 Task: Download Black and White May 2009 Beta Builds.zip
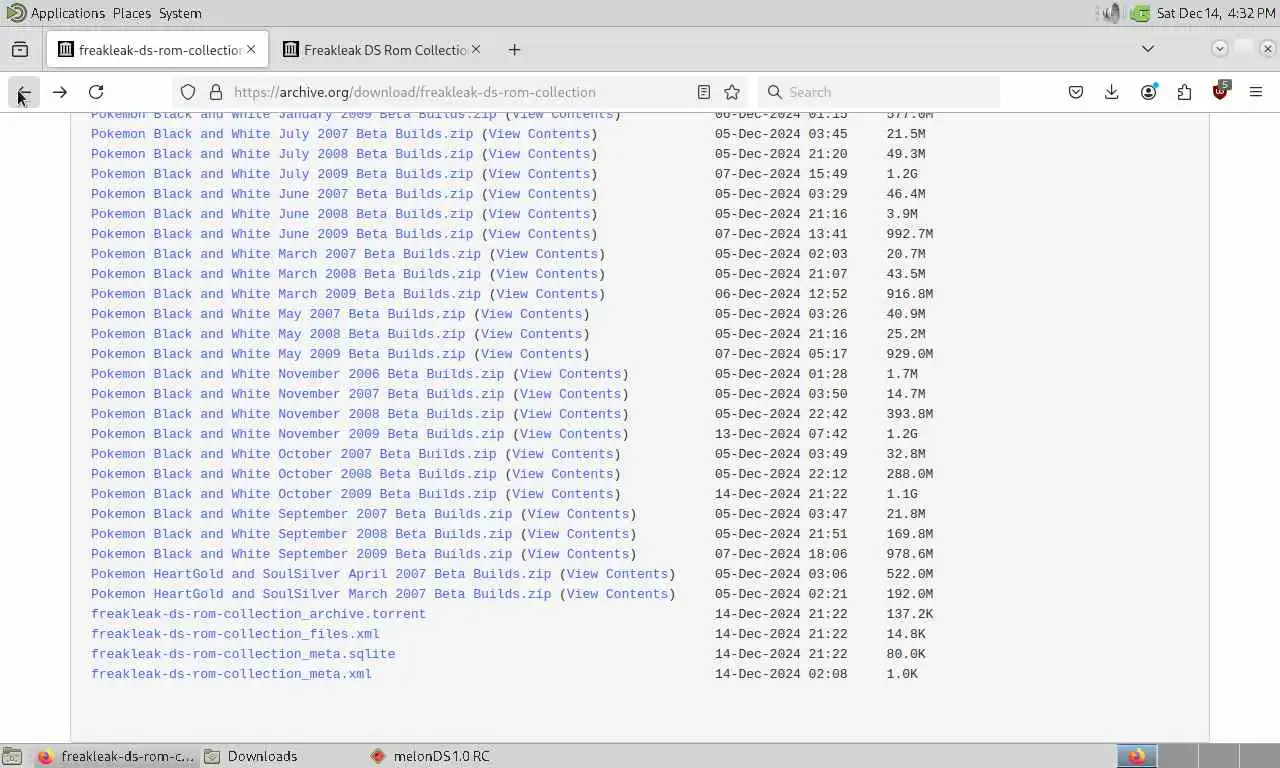point(278,354)
